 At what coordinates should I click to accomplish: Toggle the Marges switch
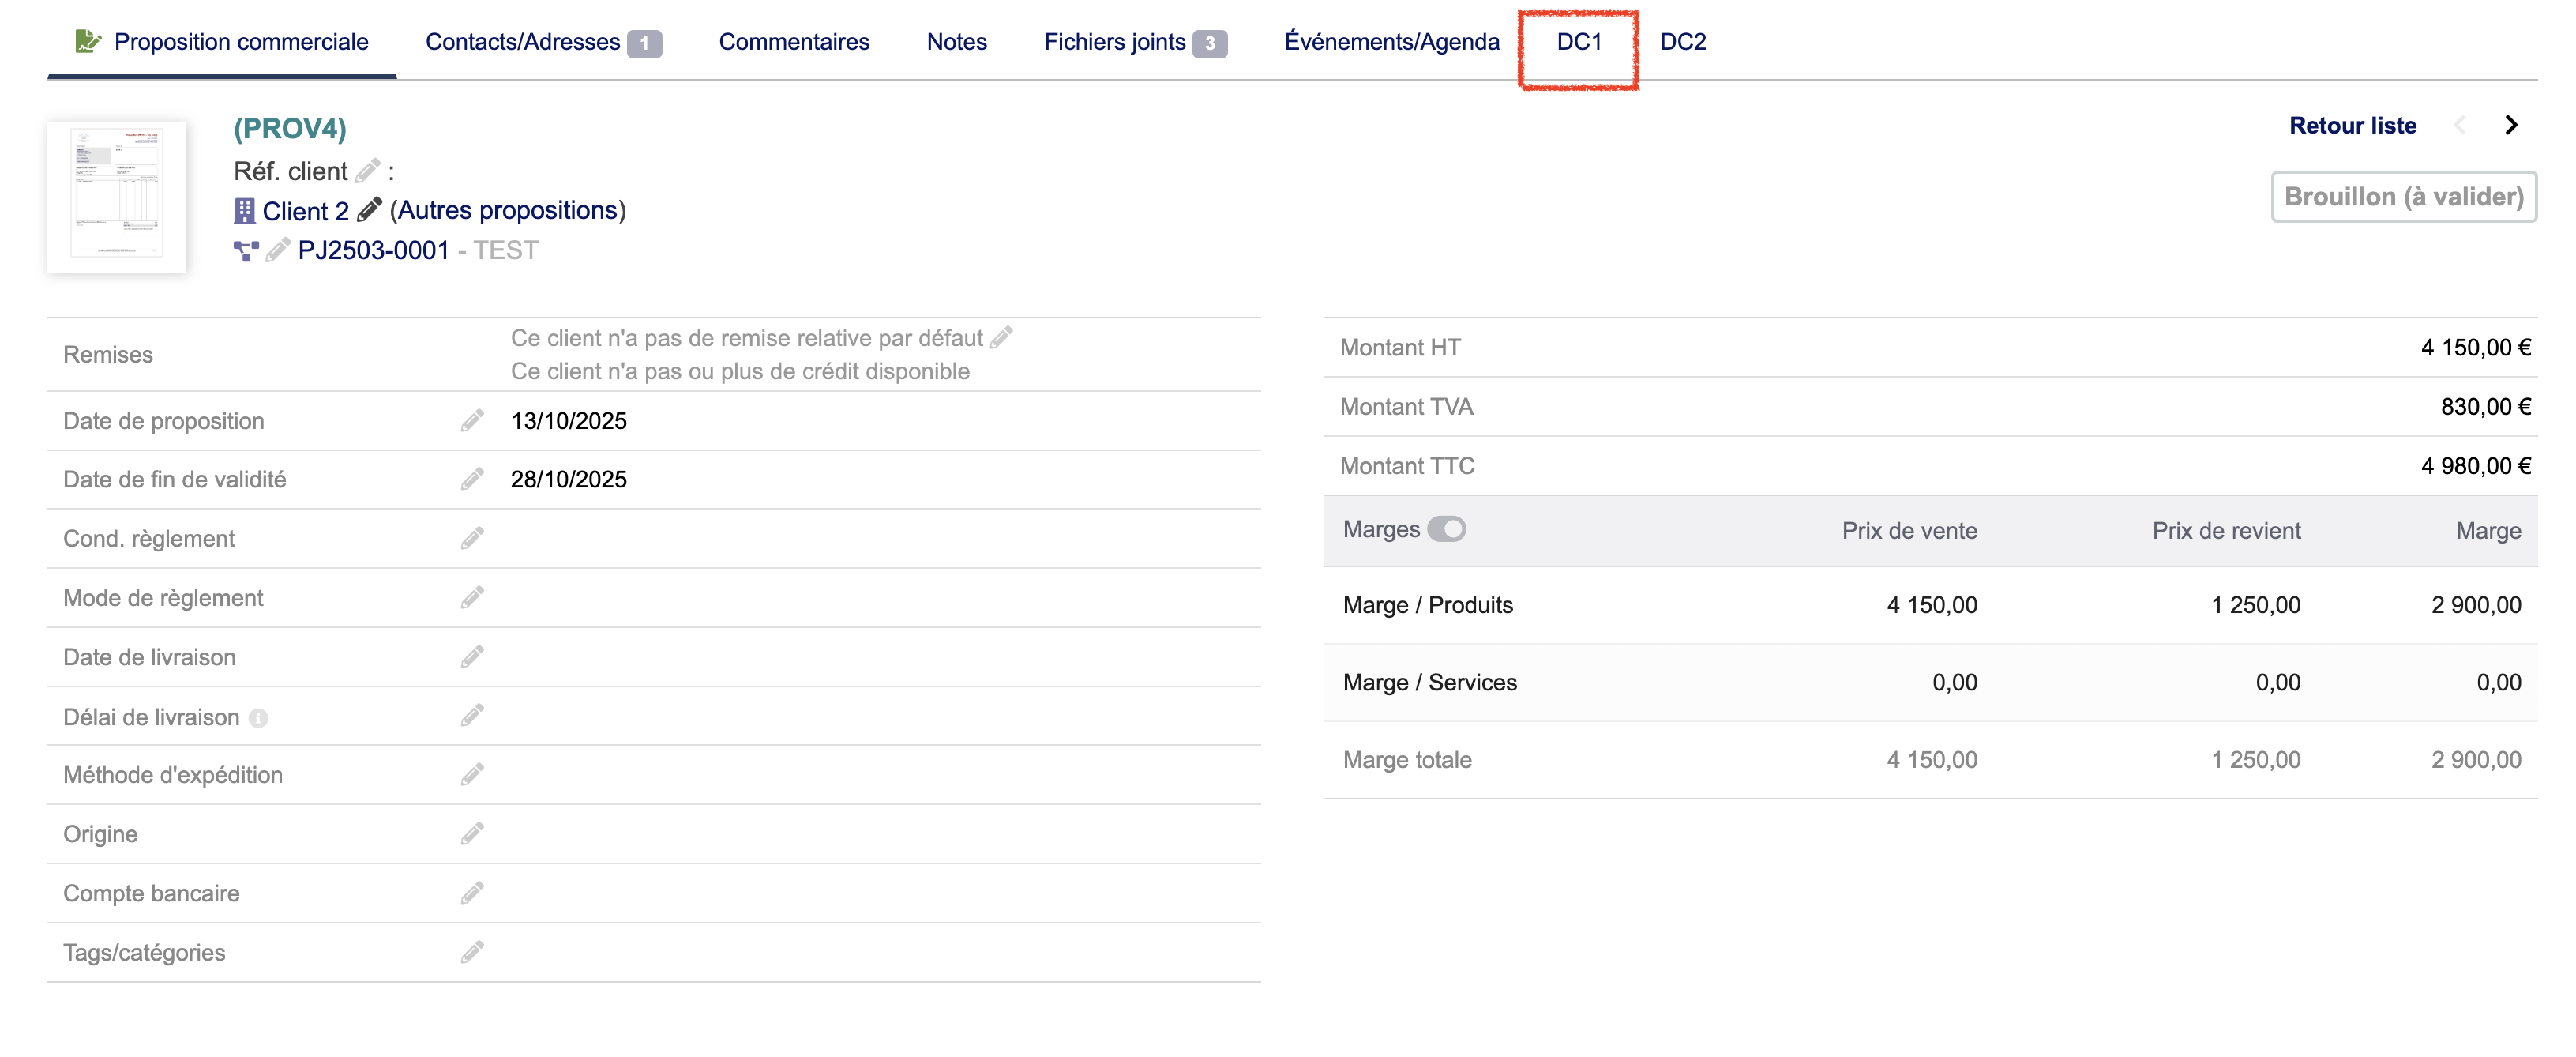[x=1446, y=529]
